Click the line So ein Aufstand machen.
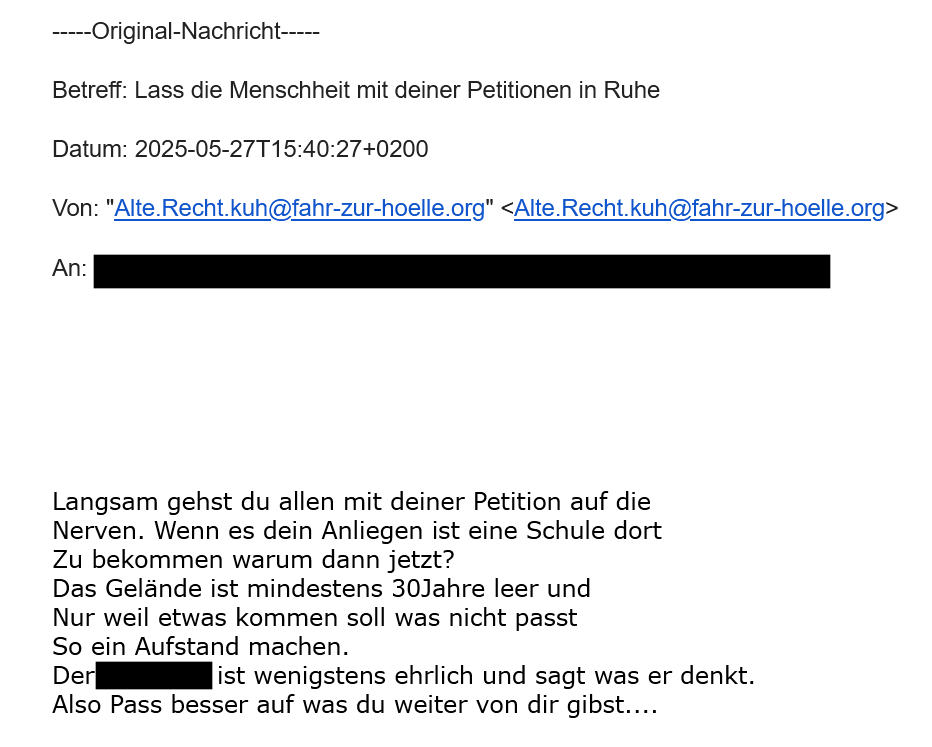 click(200, 646)
